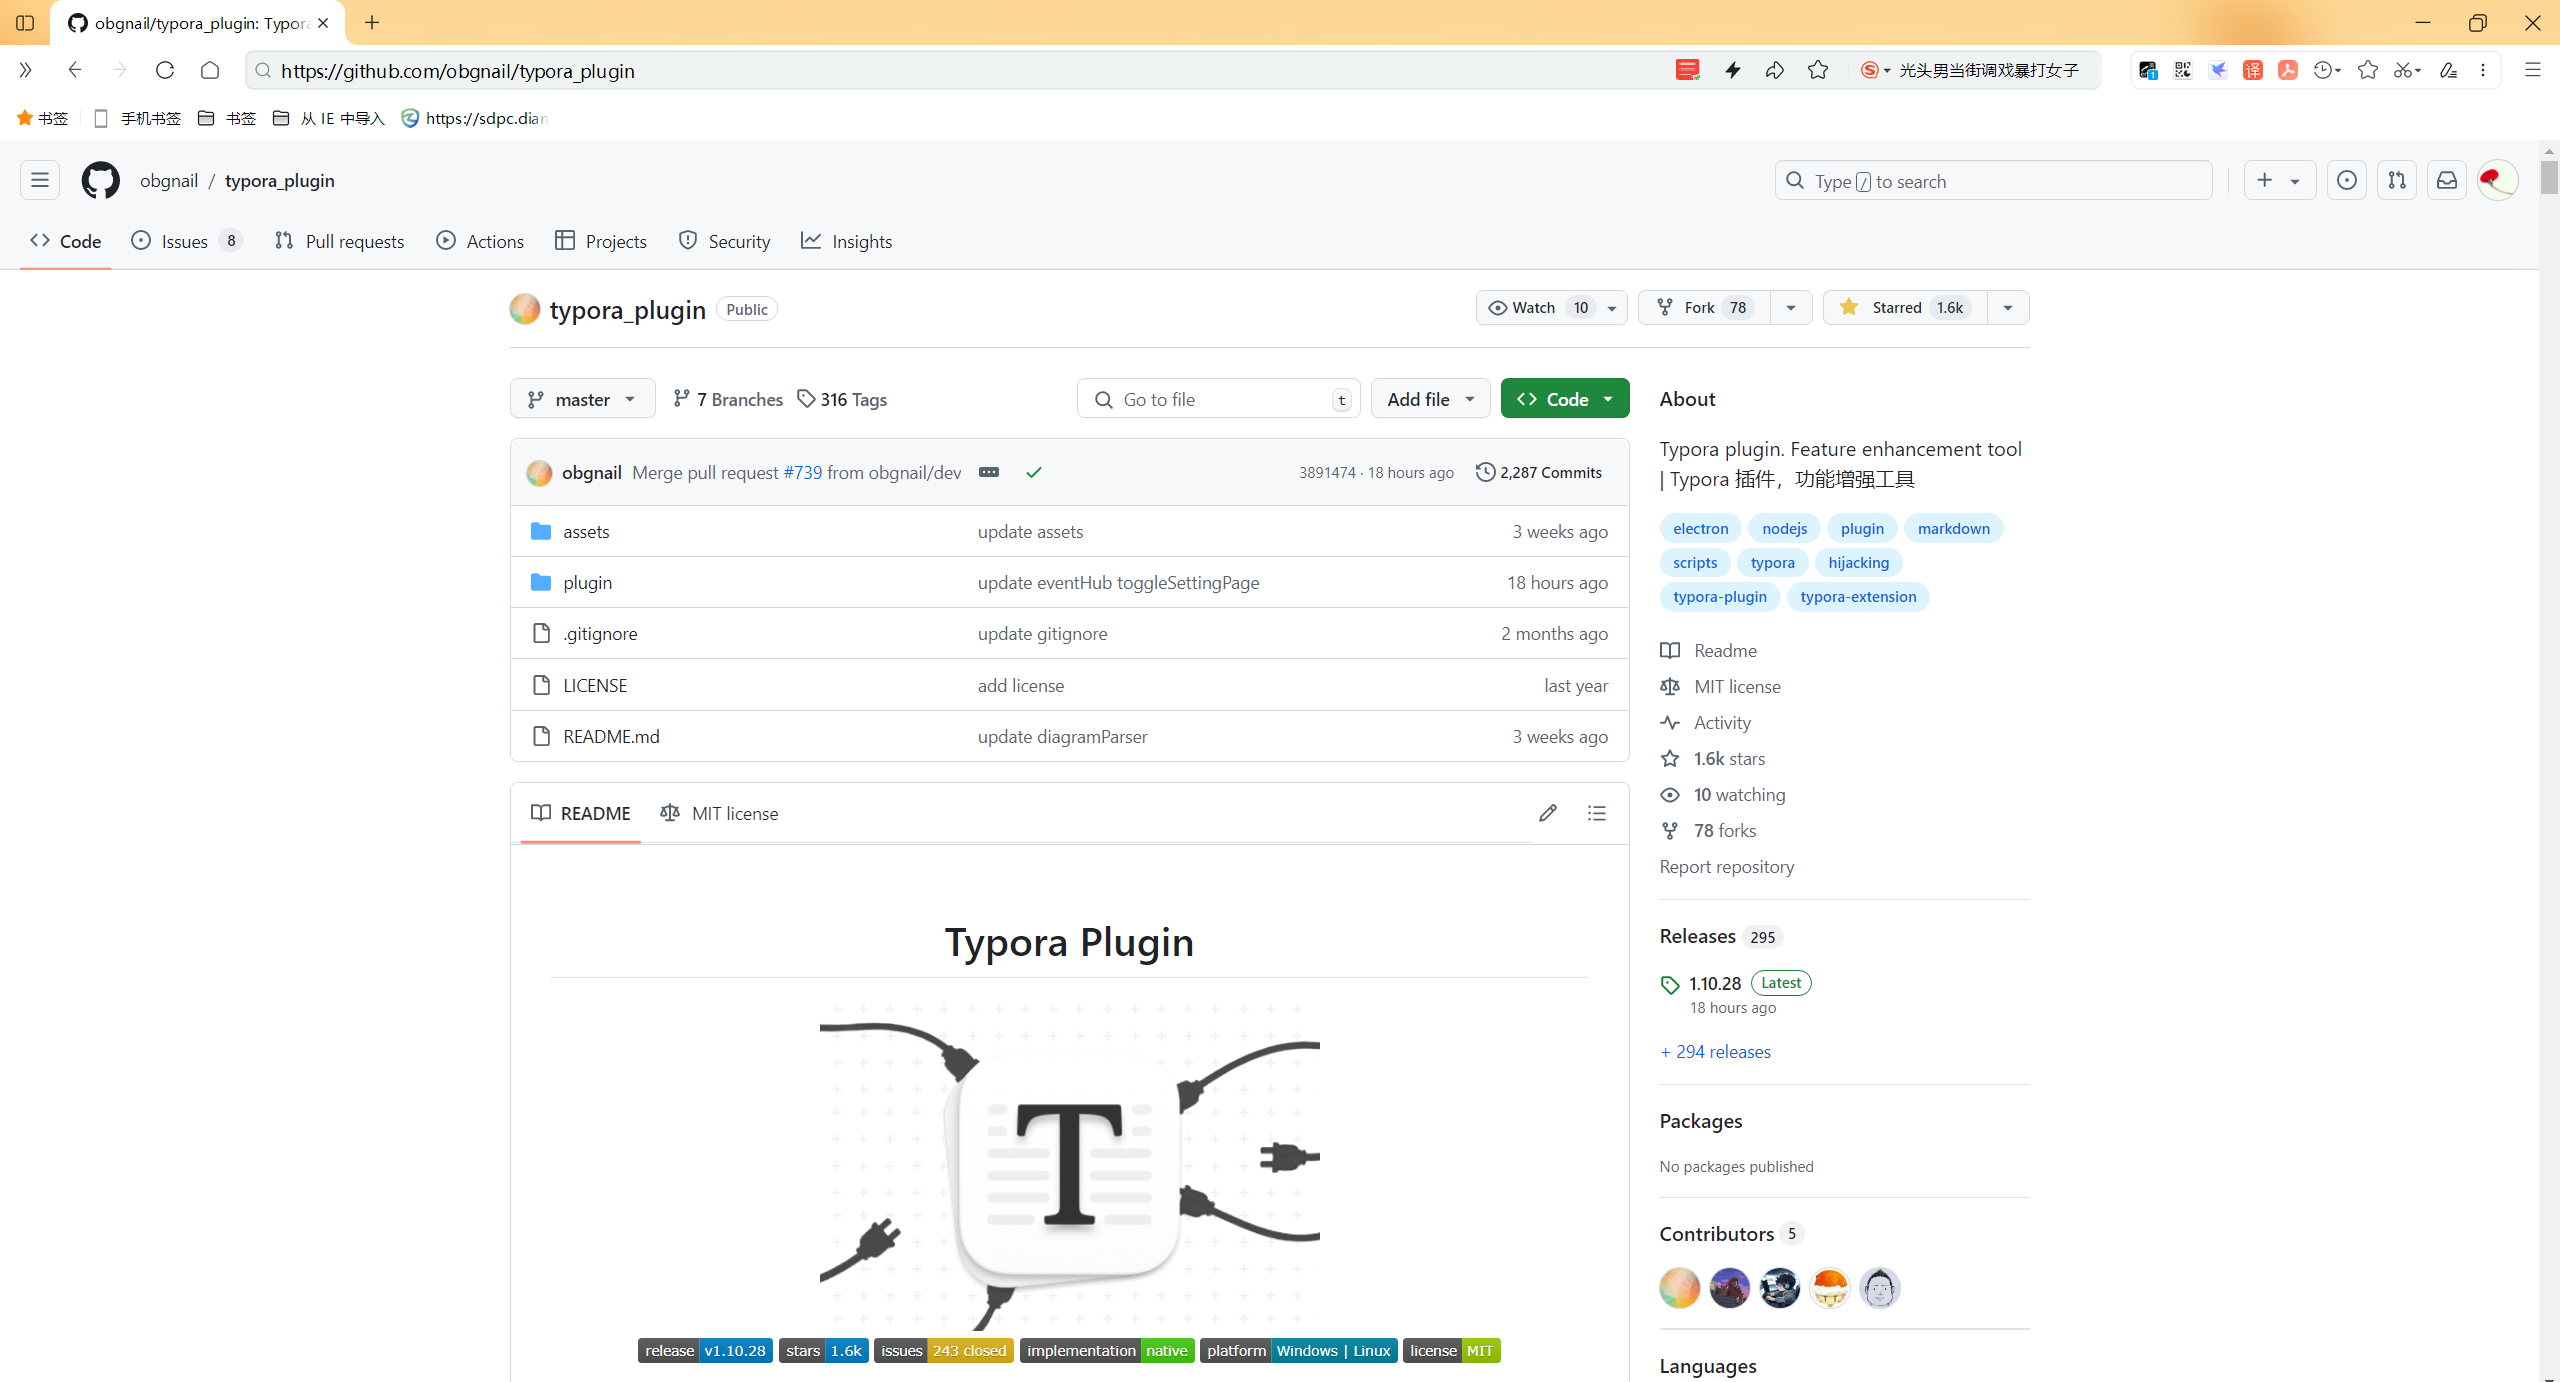Viewport: 2560px width, 1382px height.
Task: Open the notifications inbox icon
Action: point(2447,181)
